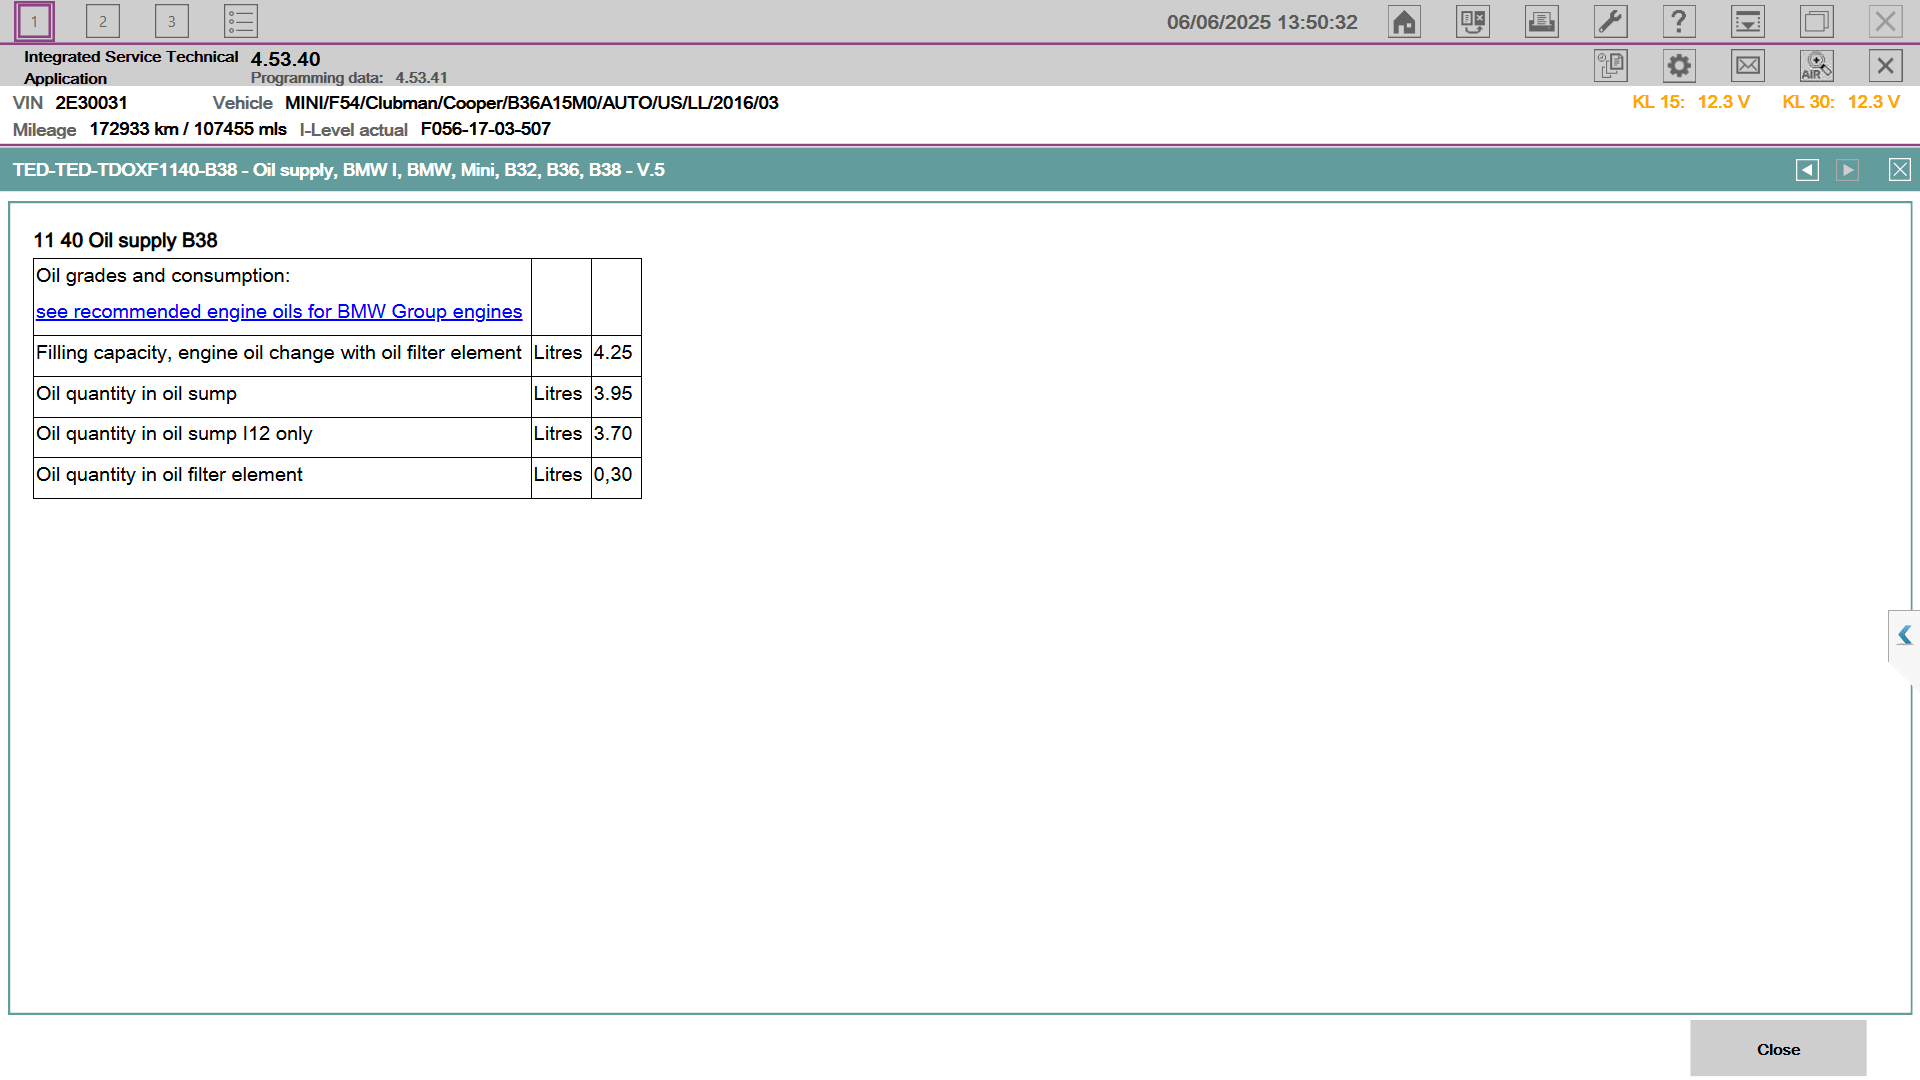This screenshot has height=1080, width=1920.
Task: Go to the home screen
Action: (1404, 21)
